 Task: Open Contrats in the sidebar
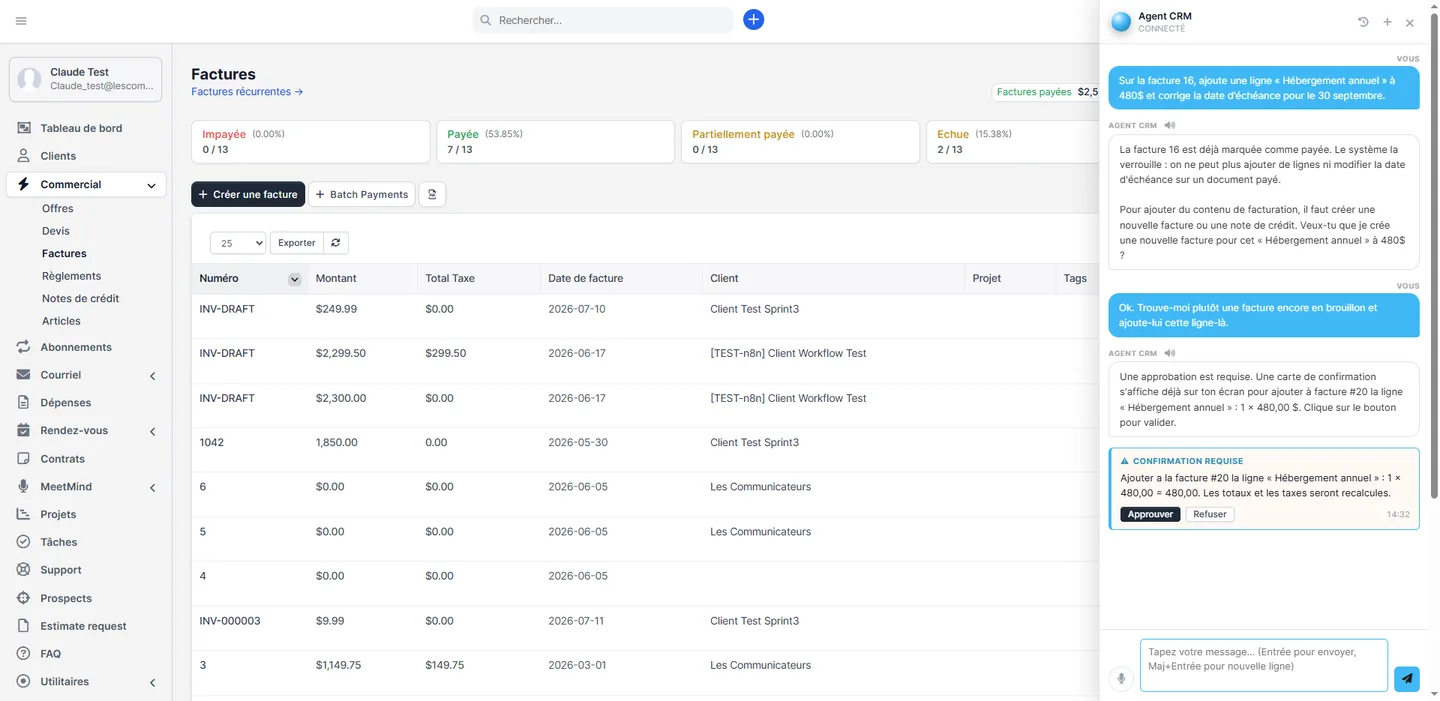click(63, 459)
